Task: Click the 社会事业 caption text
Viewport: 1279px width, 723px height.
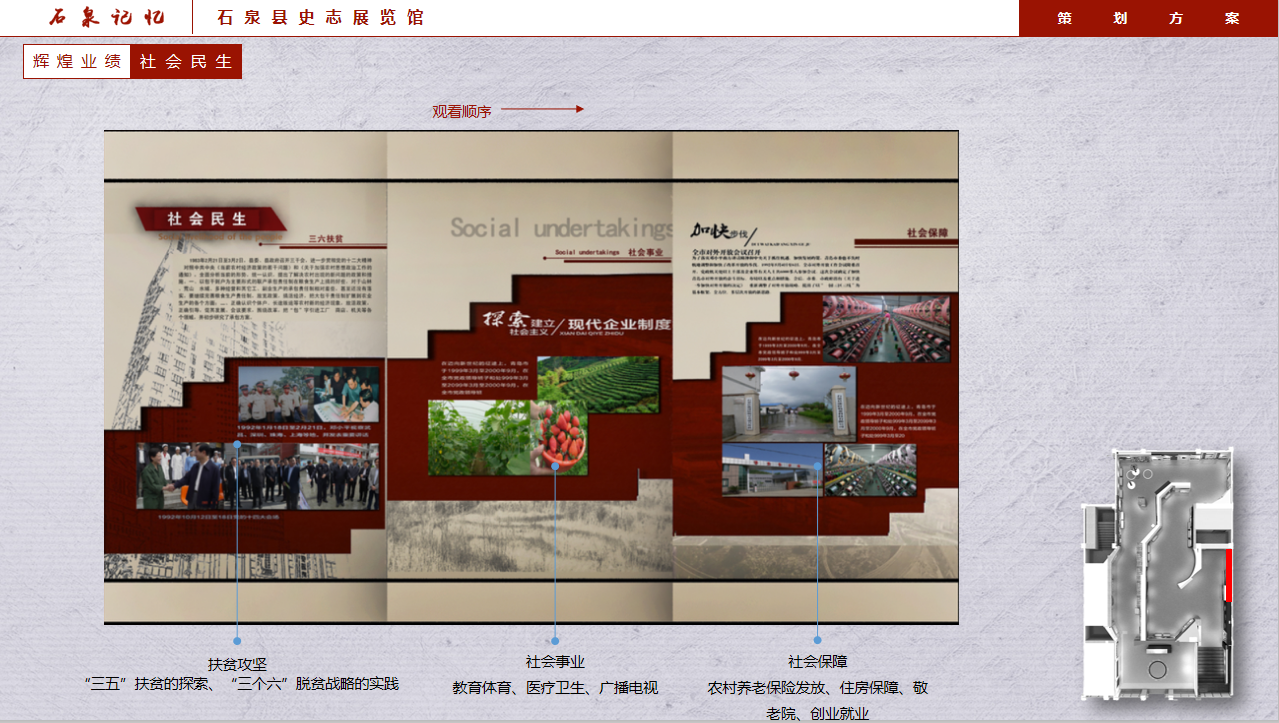Action: tap(554, 660)
